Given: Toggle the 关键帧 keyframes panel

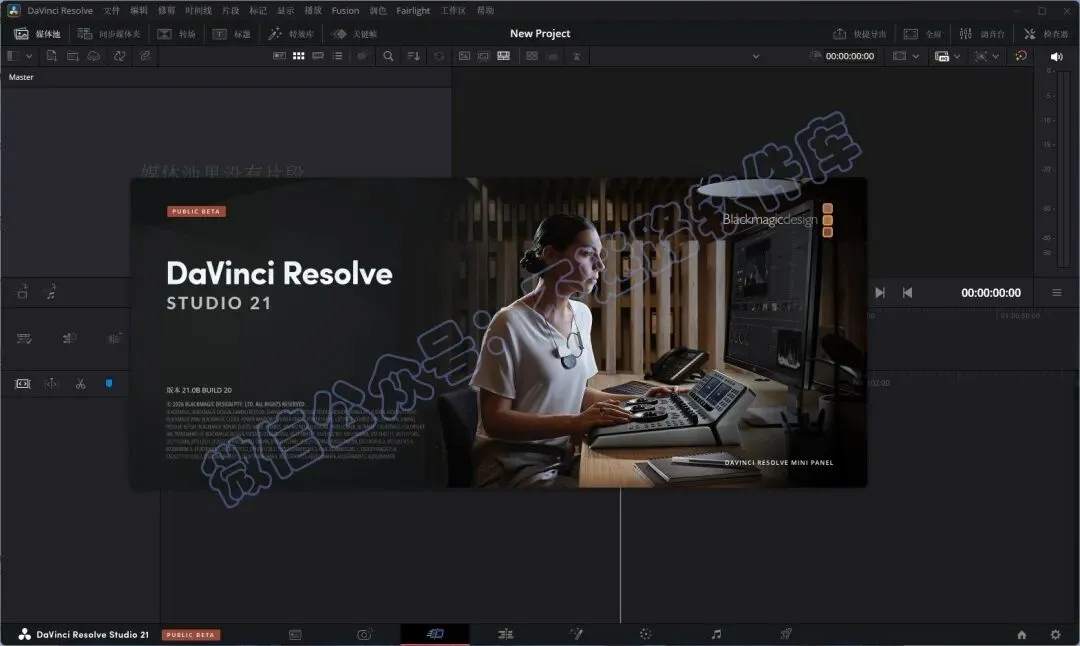Looking at the screenshot, I should click(355, 34).
